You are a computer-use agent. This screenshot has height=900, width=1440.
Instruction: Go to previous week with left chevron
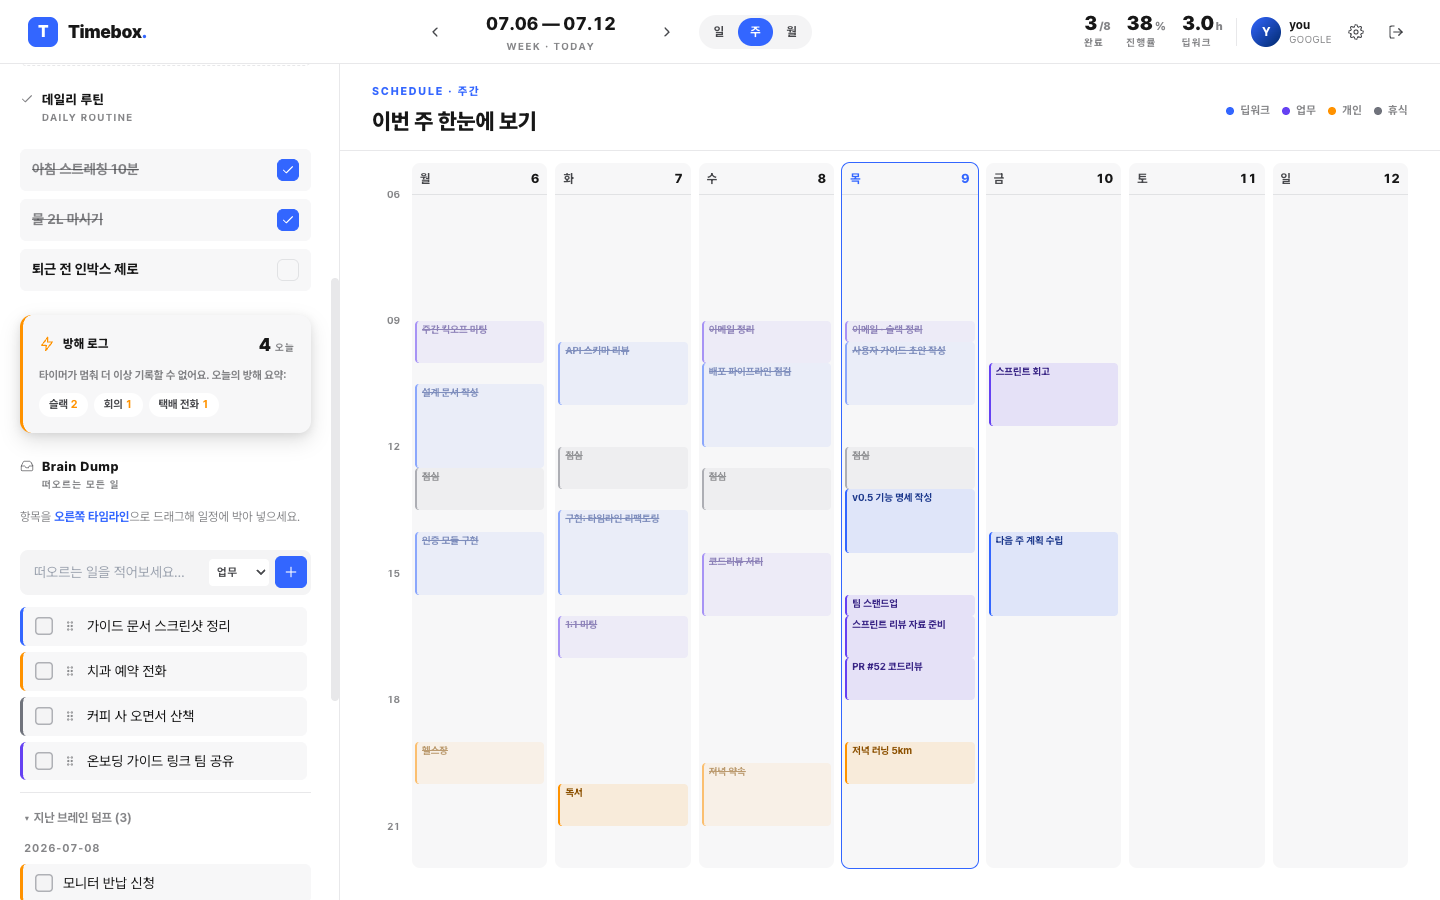click(435, 32)
